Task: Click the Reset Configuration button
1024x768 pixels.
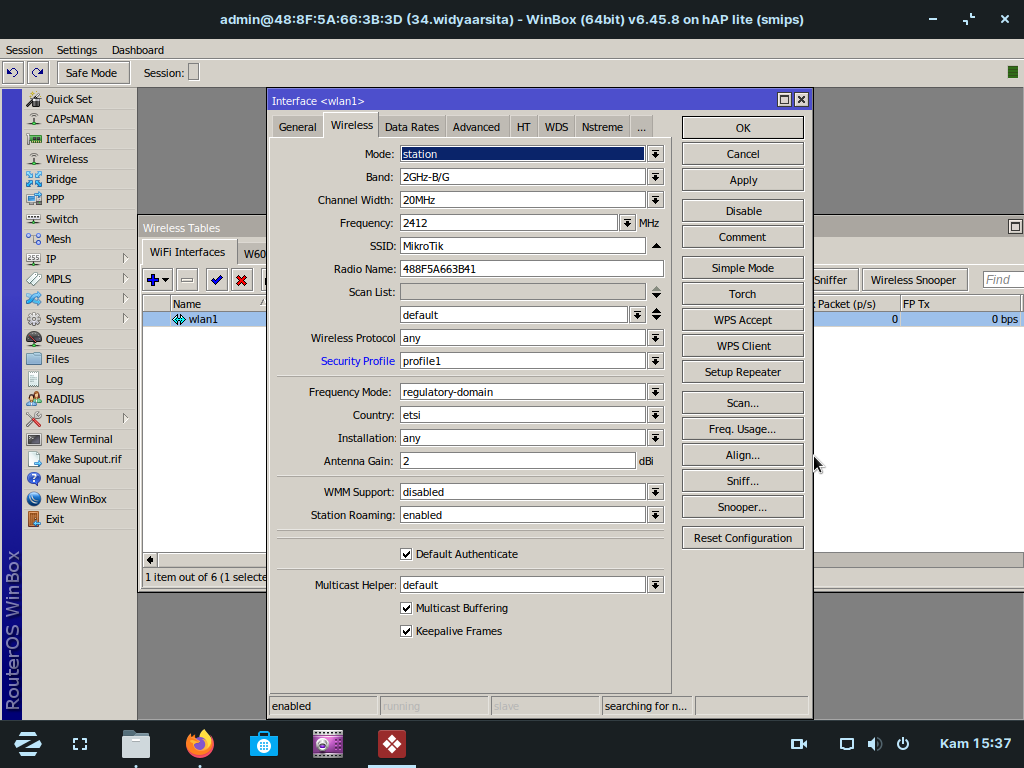Action: point(743,538)
